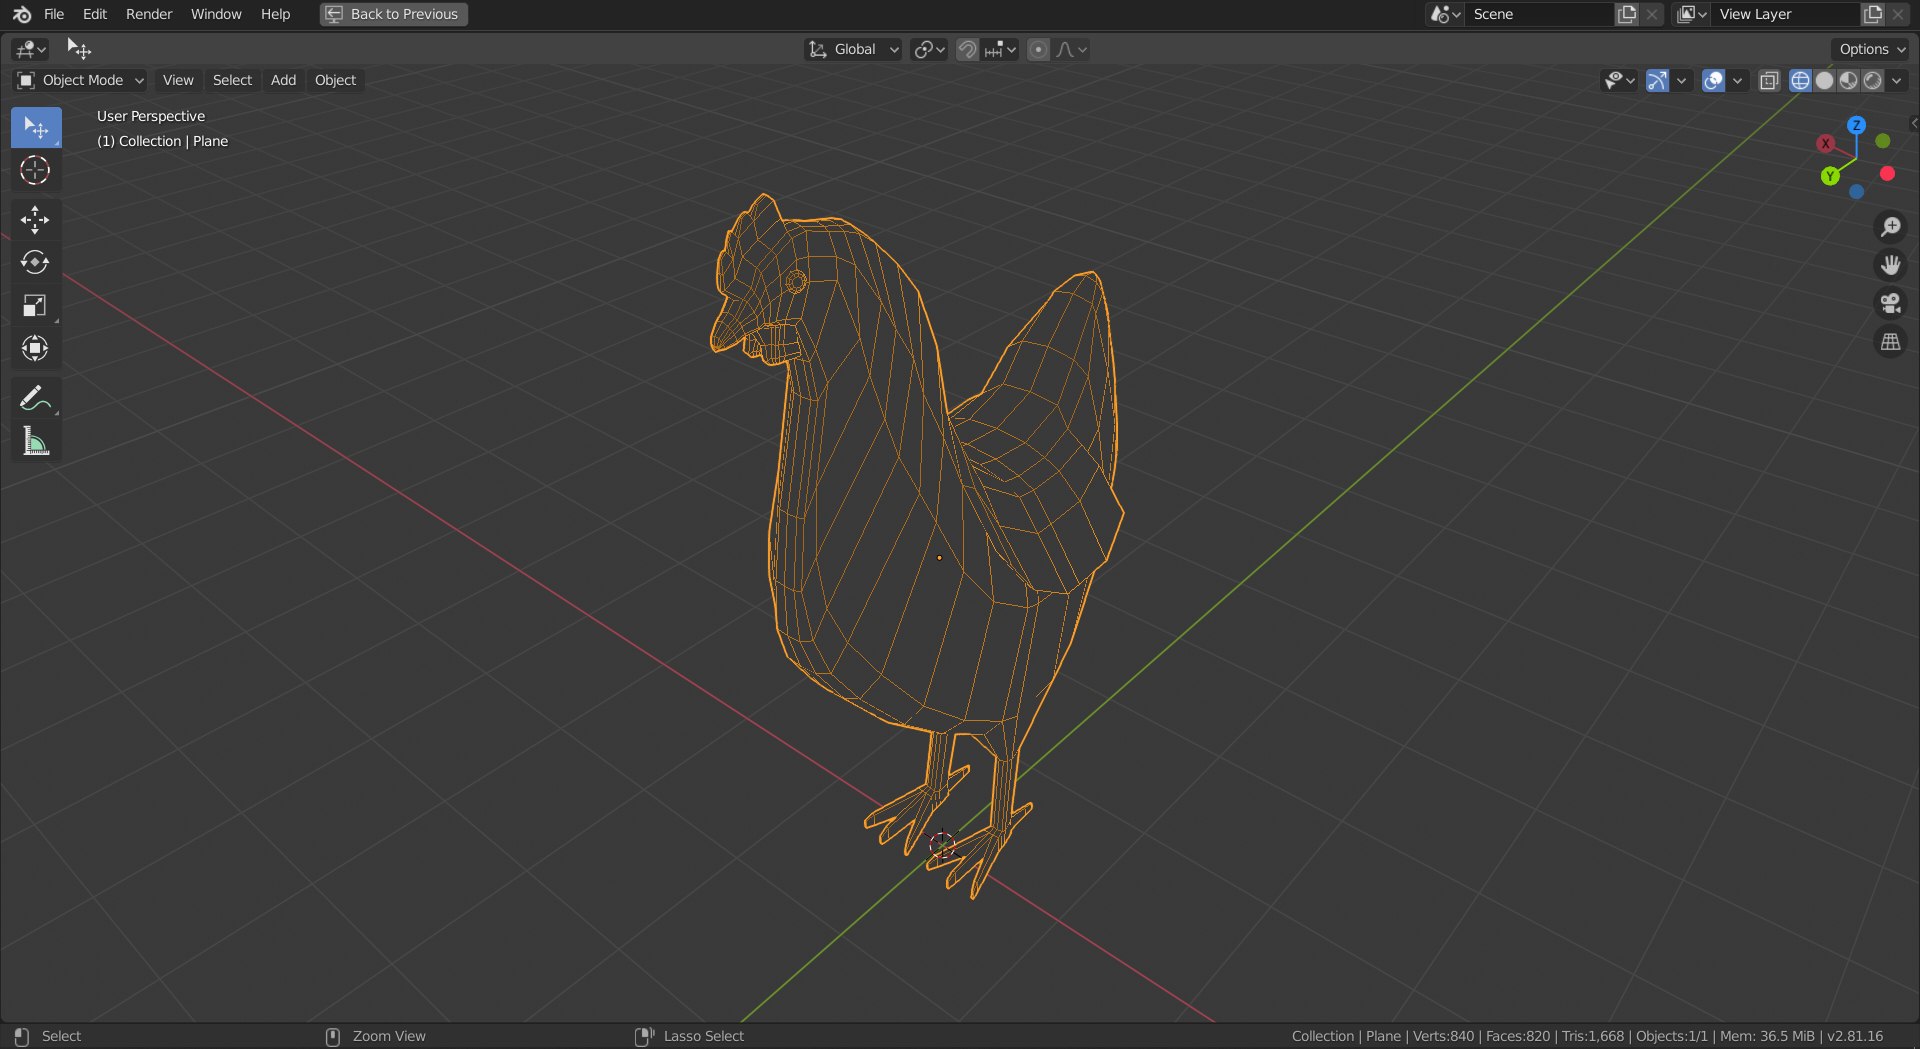The height and width of the screenshot is (1049, 1920).
Task: Click the Z axis on navigation gizmo
Action: (x=1857, y=125)
